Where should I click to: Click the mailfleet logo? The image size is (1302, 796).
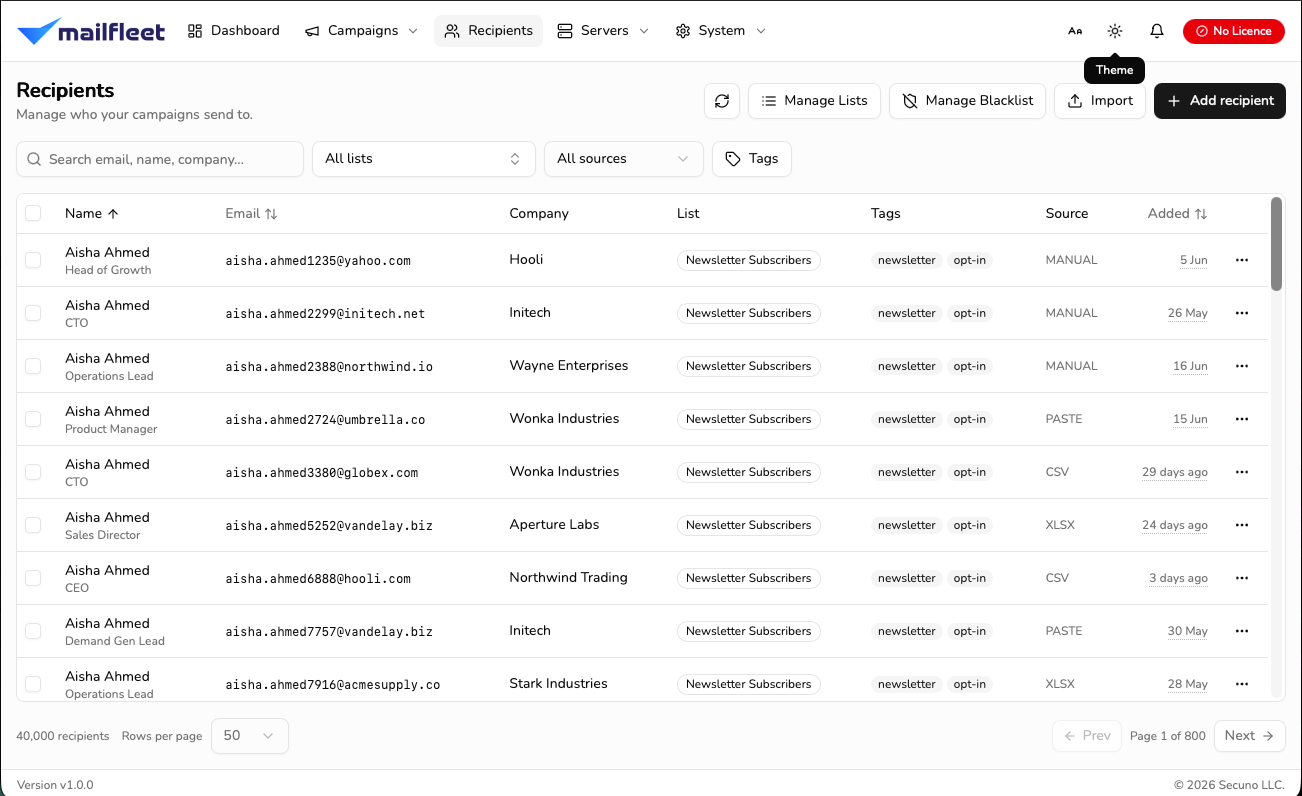click(91, 31)
